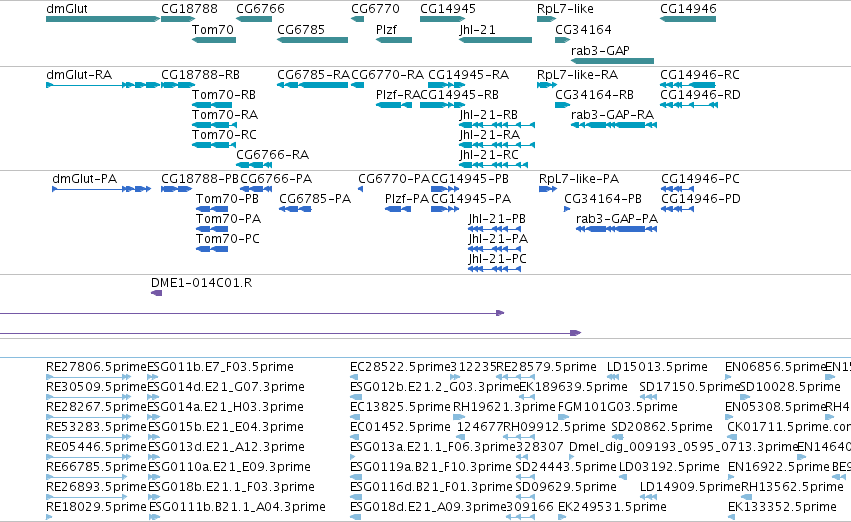This screenshot has width=851, height=522.
Task: Click the Plzf gene label
Action: coord(386,29)
